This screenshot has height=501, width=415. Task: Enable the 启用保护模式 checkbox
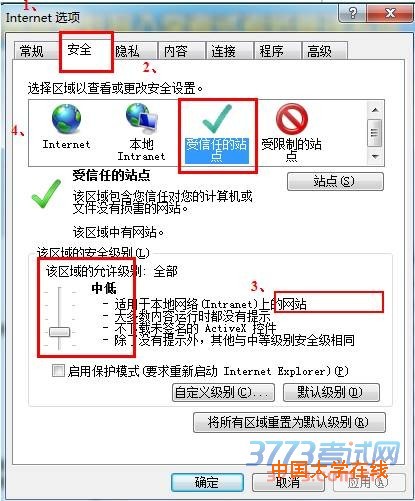[x=58, y=371]
